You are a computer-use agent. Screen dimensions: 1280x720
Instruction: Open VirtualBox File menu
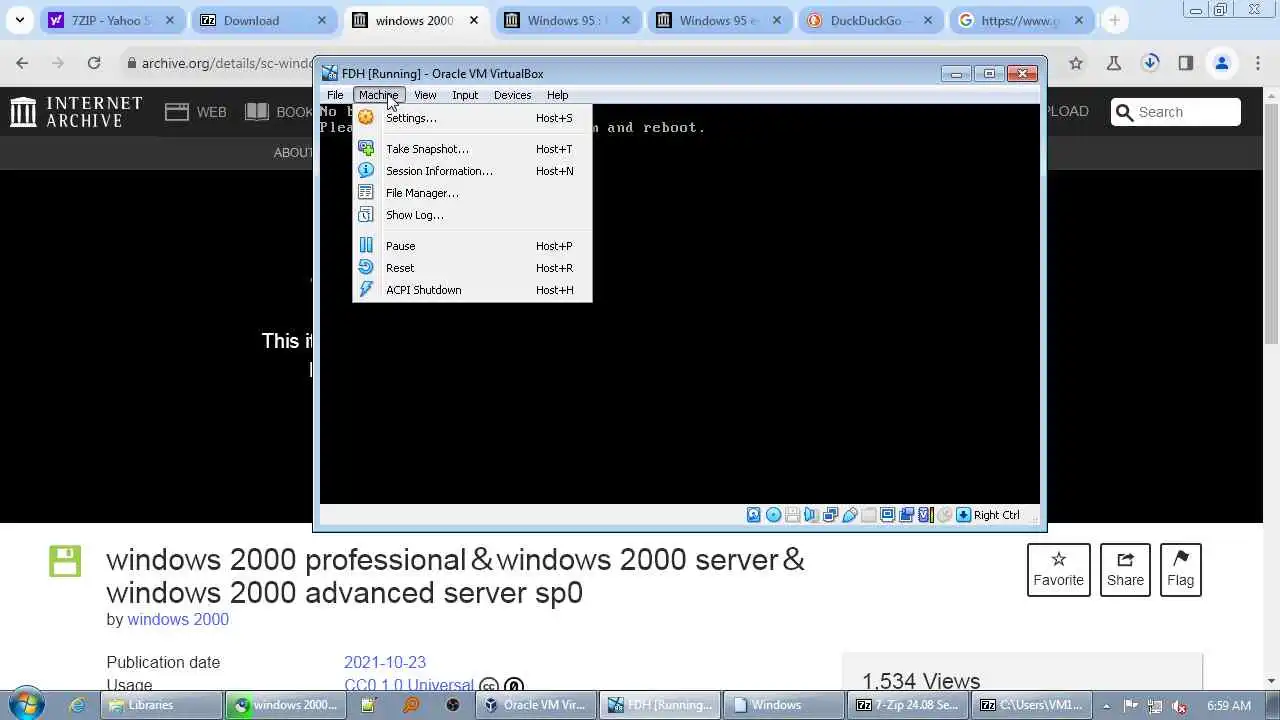335,95
